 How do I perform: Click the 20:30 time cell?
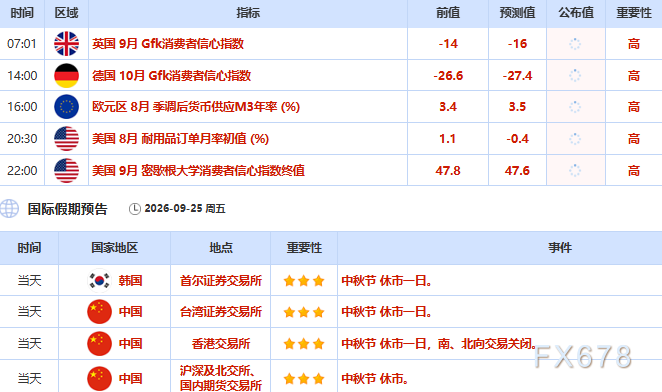(x=22, y=139)
